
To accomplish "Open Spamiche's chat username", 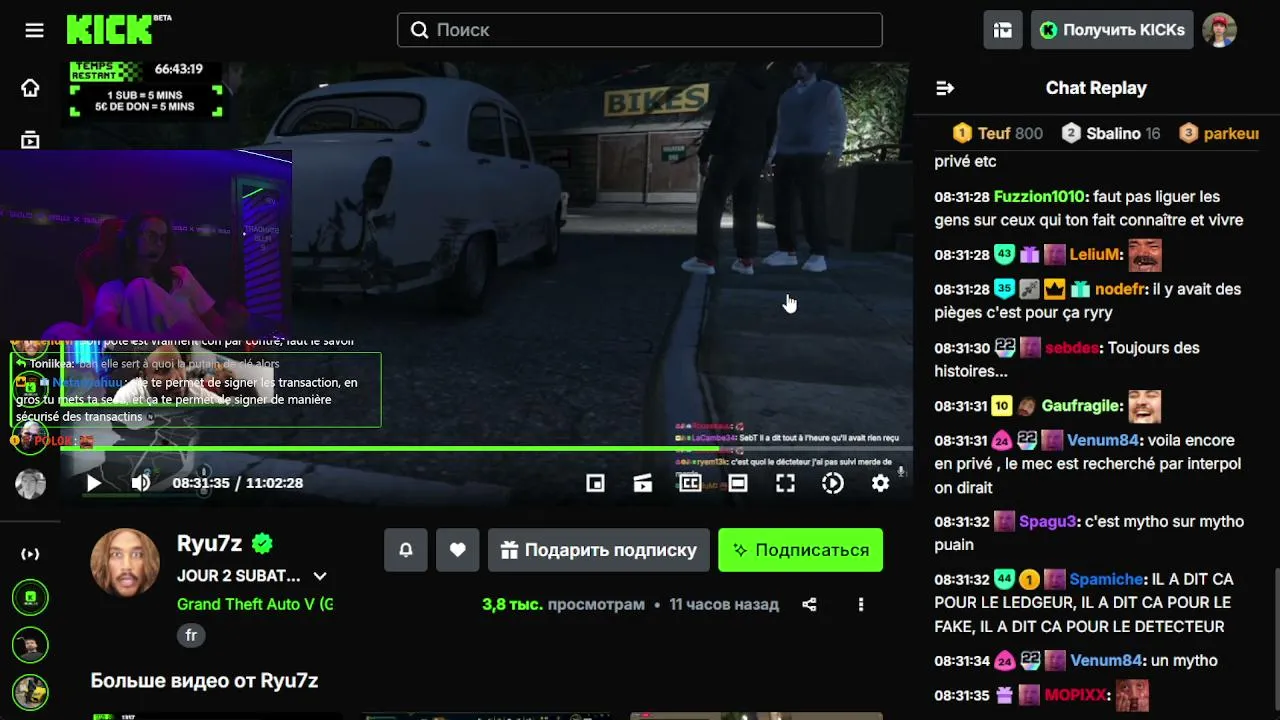I will (1106, 580).
